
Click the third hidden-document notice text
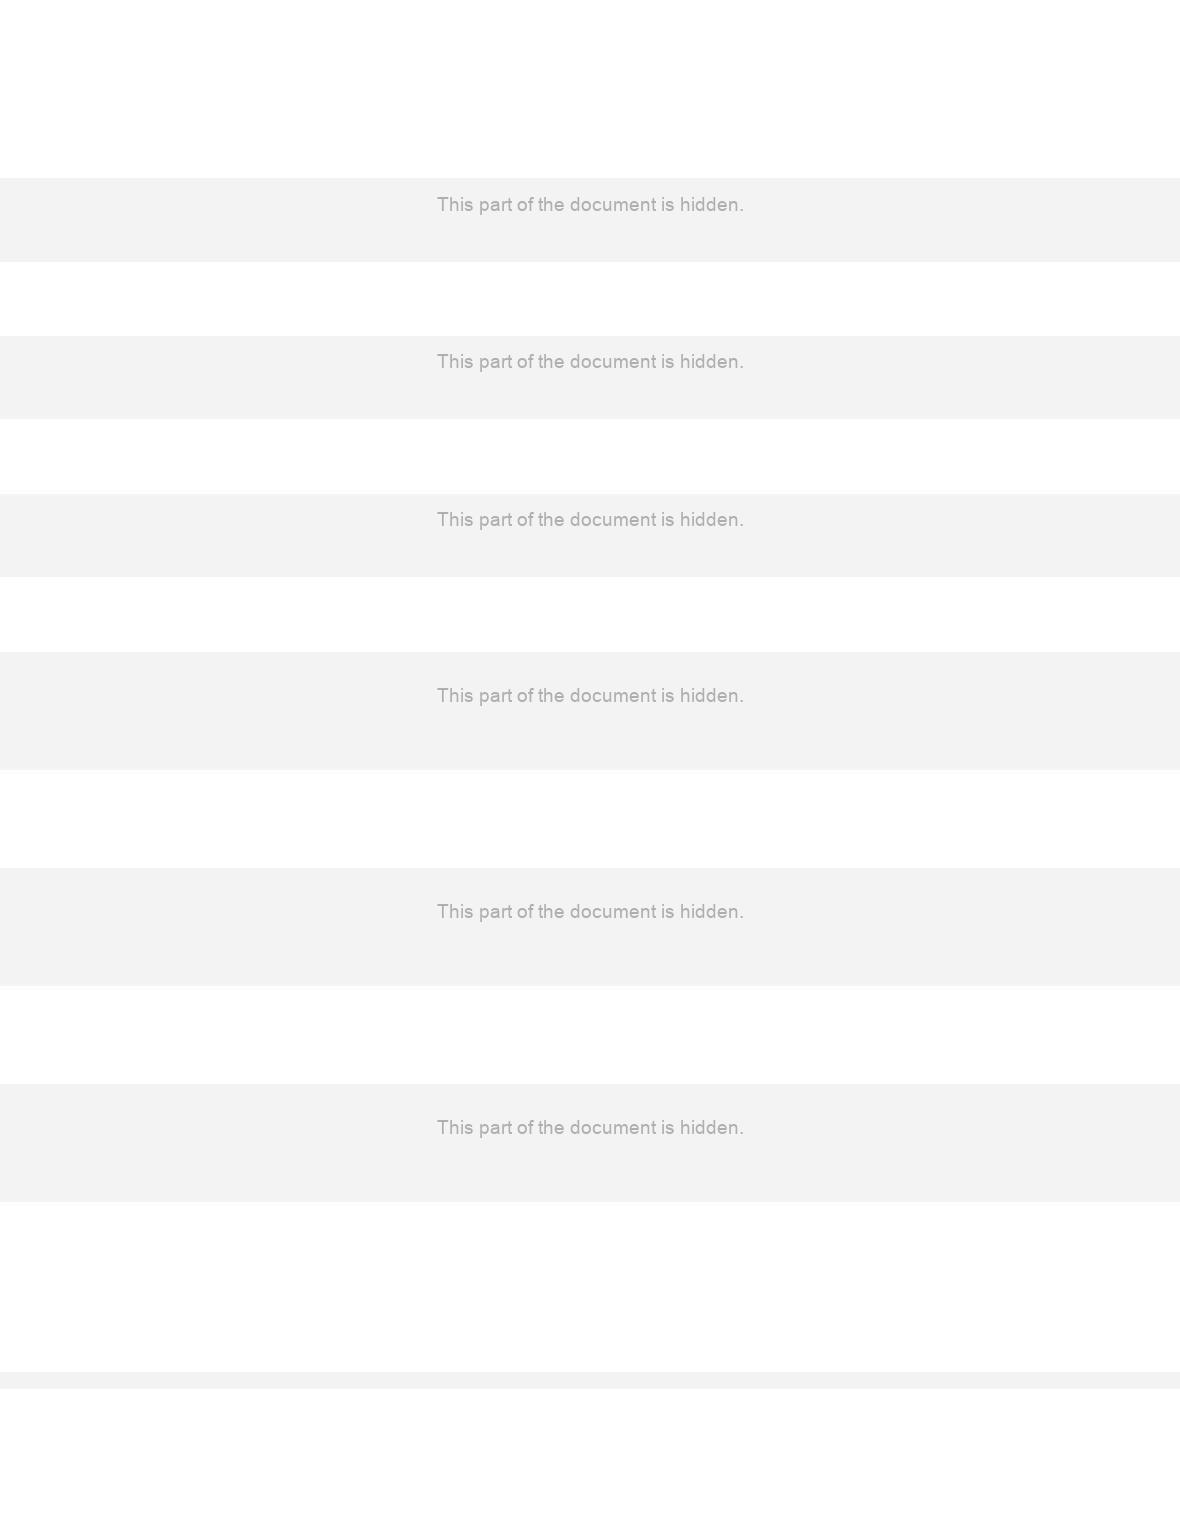(590, 520)
